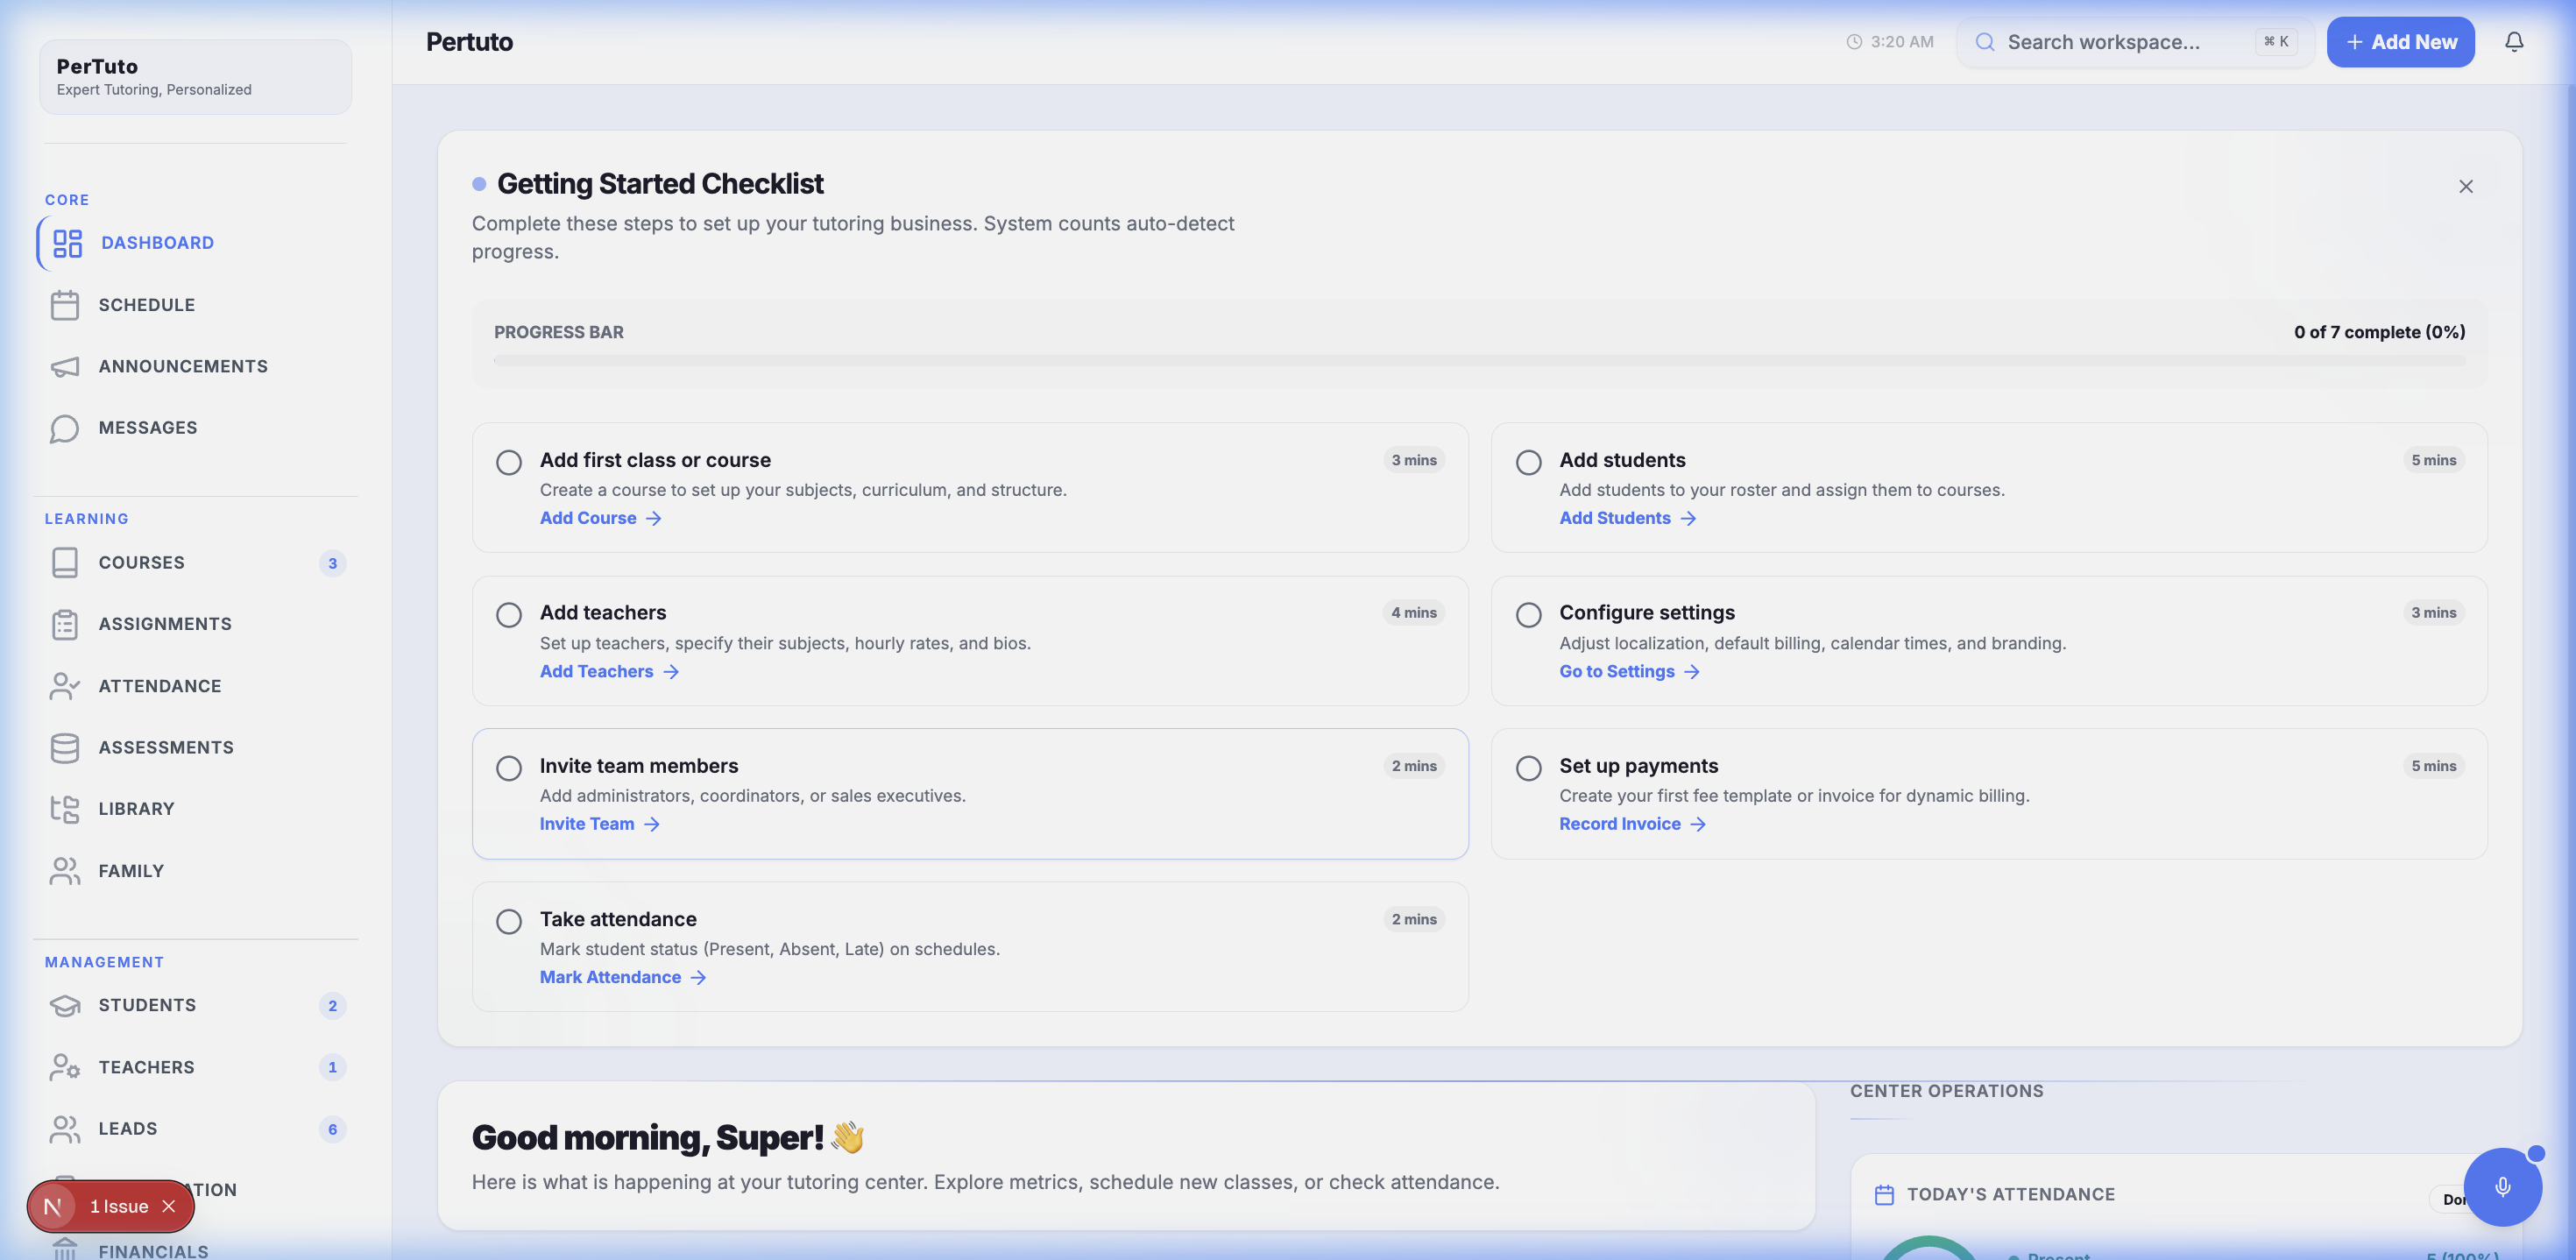This screenshot has width=2576, height=1260.
Task: Follow the Add Course link
Action: [x=600, y=518]
